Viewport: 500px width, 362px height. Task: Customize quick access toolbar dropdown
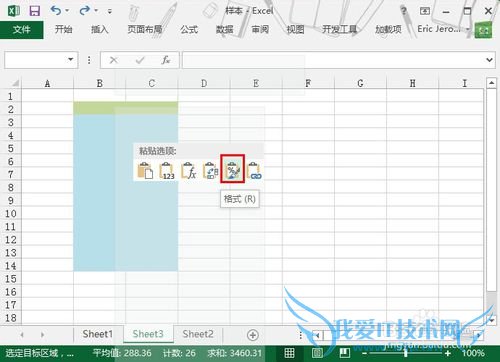tap(110, 11)
